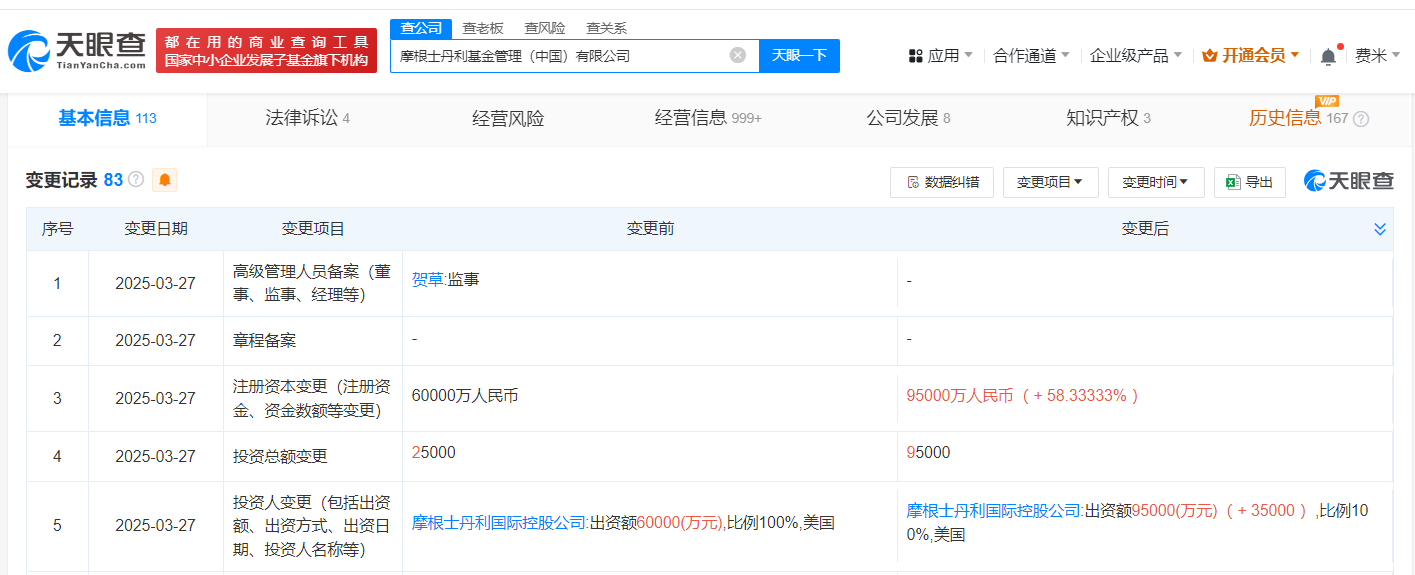Open the Tianyancha logo homepage
This screenshot has height=575, width=1415.
click(77, 50)
